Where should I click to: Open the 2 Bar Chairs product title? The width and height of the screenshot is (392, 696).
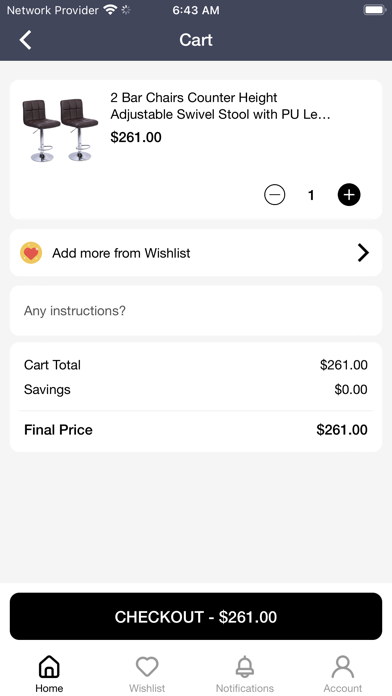pyautogui.click(x=220, y=106)
